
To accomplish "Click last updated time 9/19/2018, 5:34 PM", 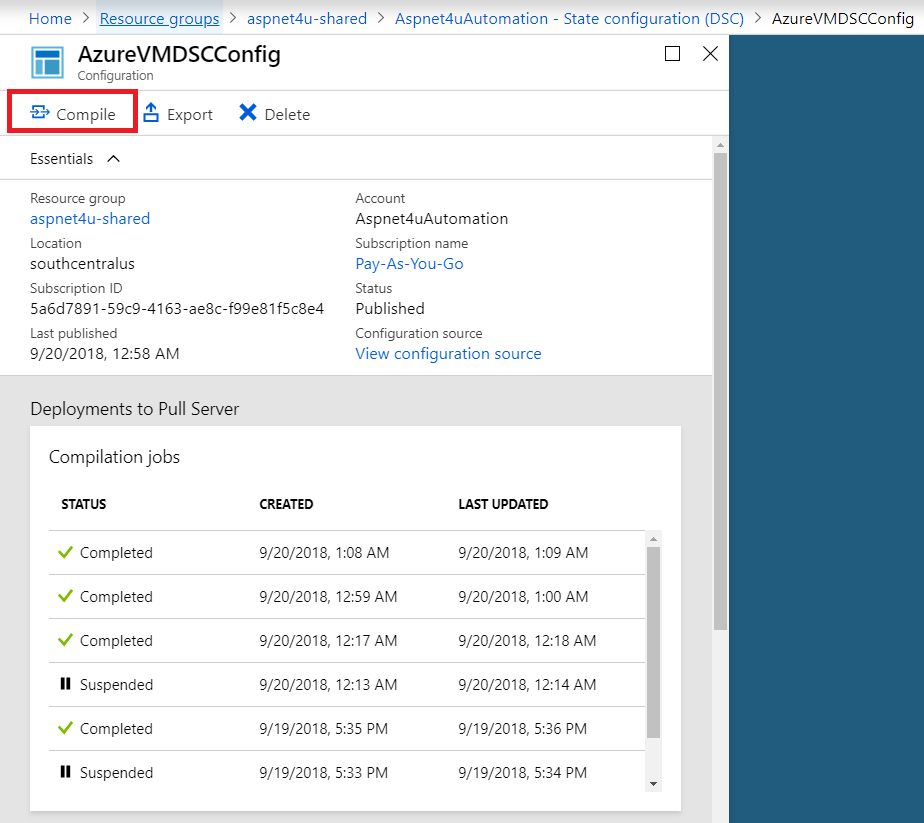I will 523,772.
